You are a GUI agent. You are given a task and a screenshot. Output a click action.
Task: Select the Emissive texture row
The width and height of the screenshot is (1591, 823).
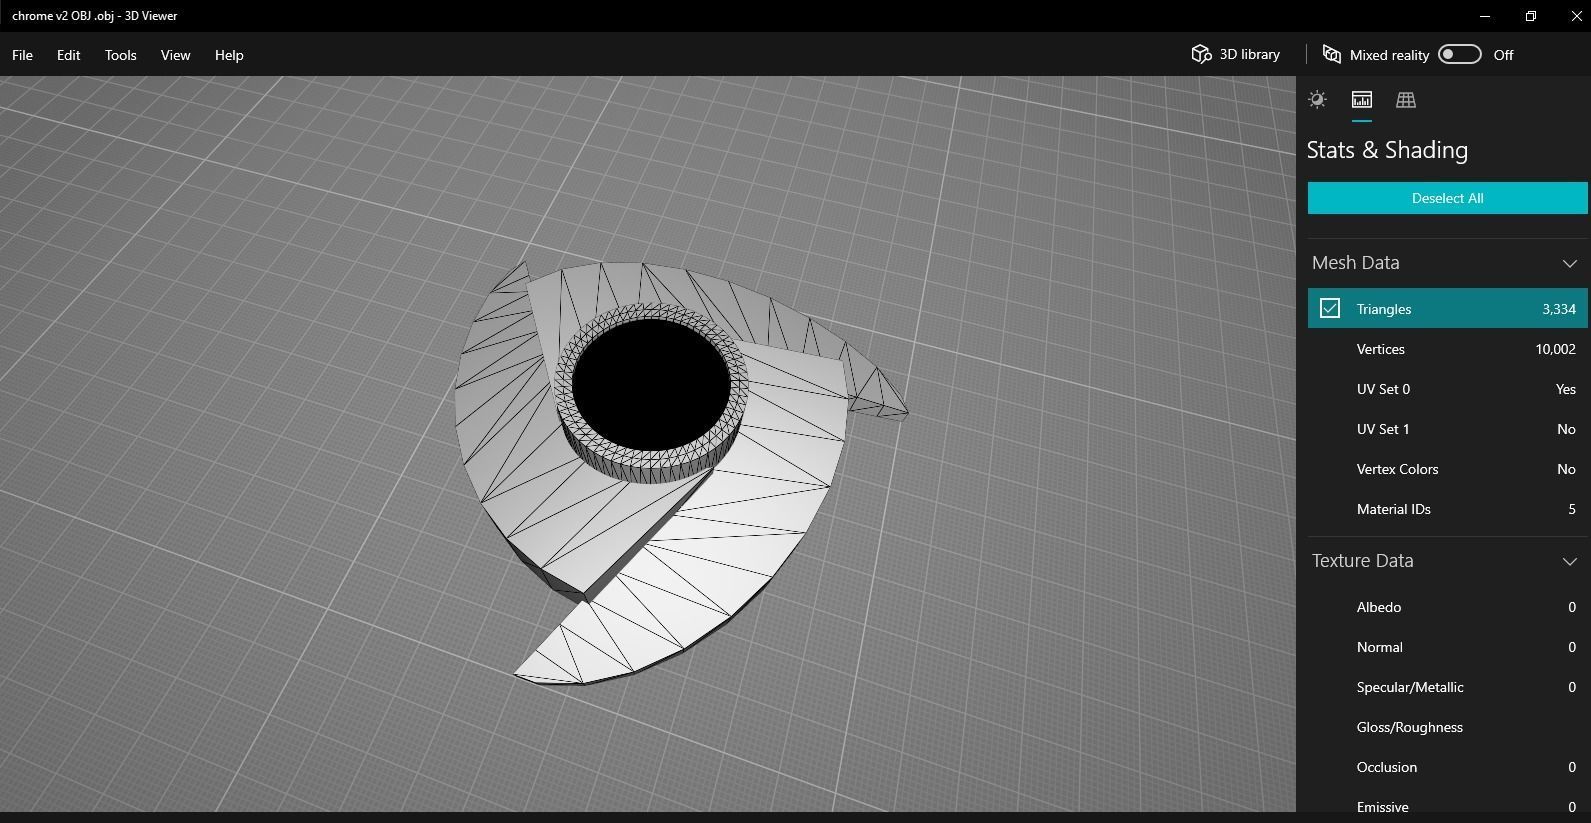point(1447,805)
